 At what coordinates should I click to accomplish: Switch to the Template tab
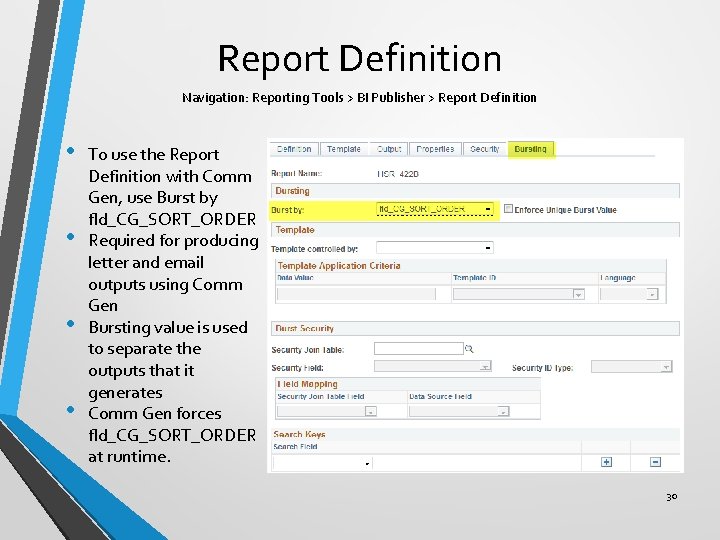[344, 149]
